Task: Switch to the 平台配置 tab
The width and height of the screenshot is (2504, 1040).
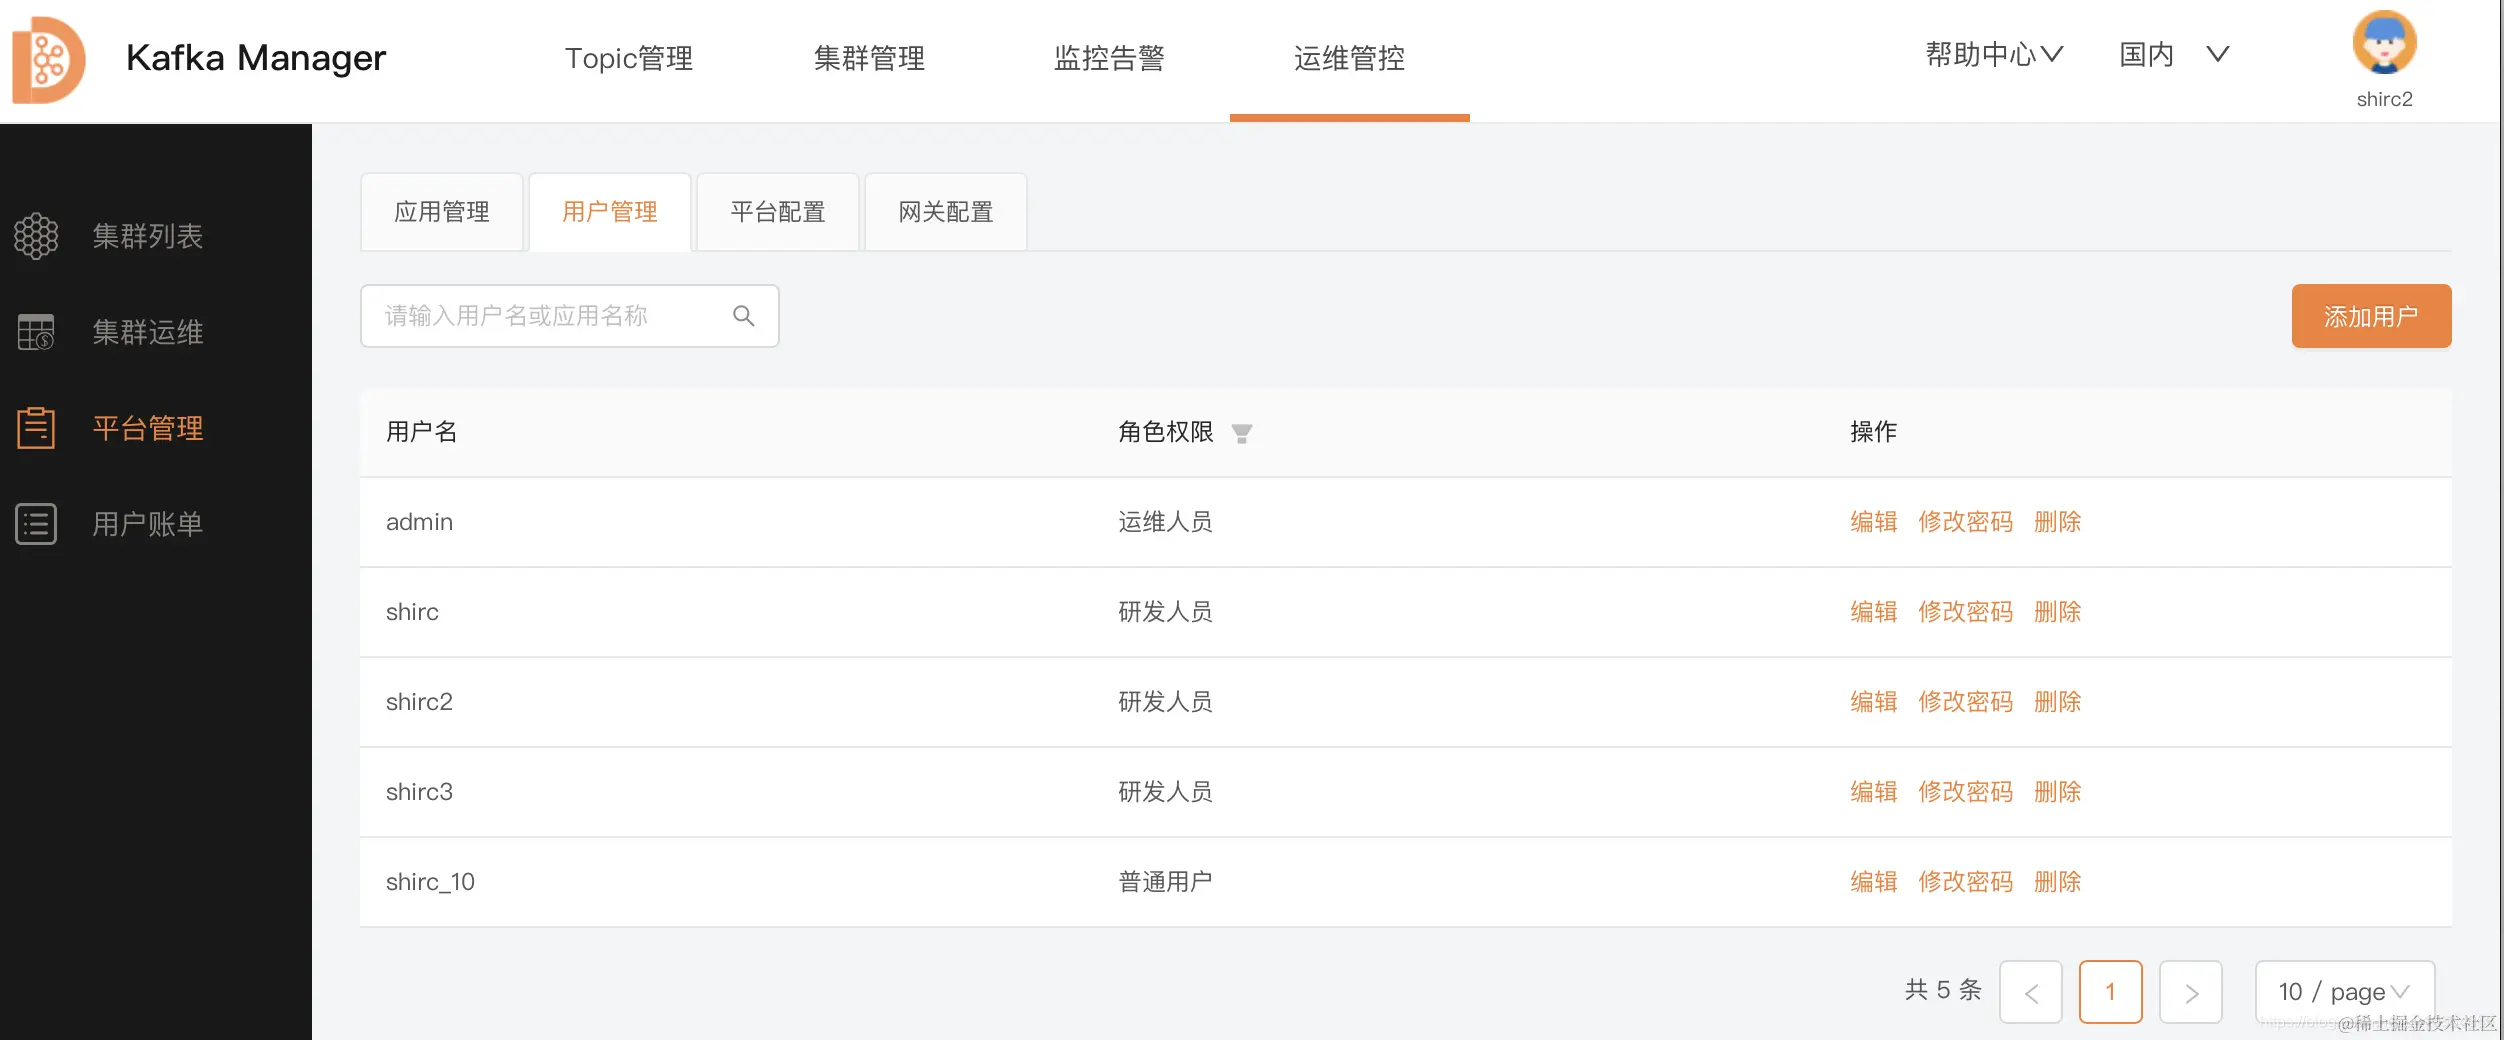Action: click(778, 212)
